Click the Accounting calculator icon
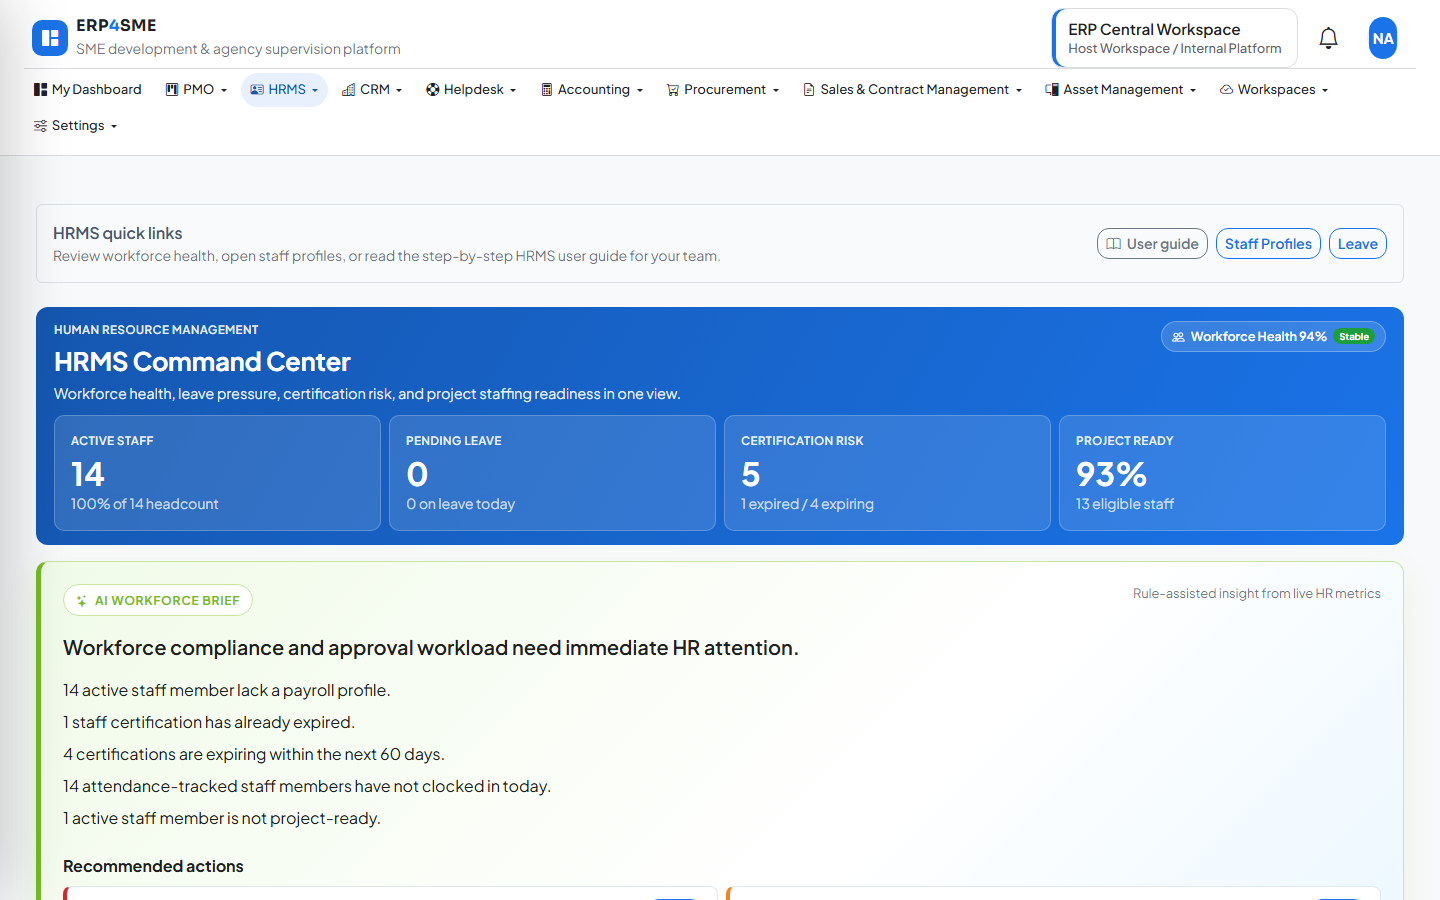This screenshot has width=1440, height=900. click(x=547, y=89)
